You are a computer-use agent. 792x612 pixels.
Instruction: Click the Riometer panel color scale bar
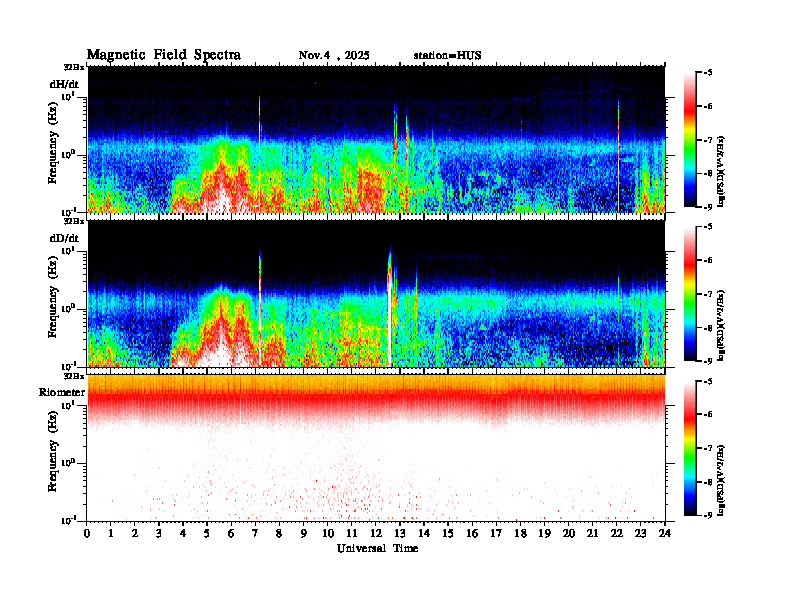click(690, 448)
